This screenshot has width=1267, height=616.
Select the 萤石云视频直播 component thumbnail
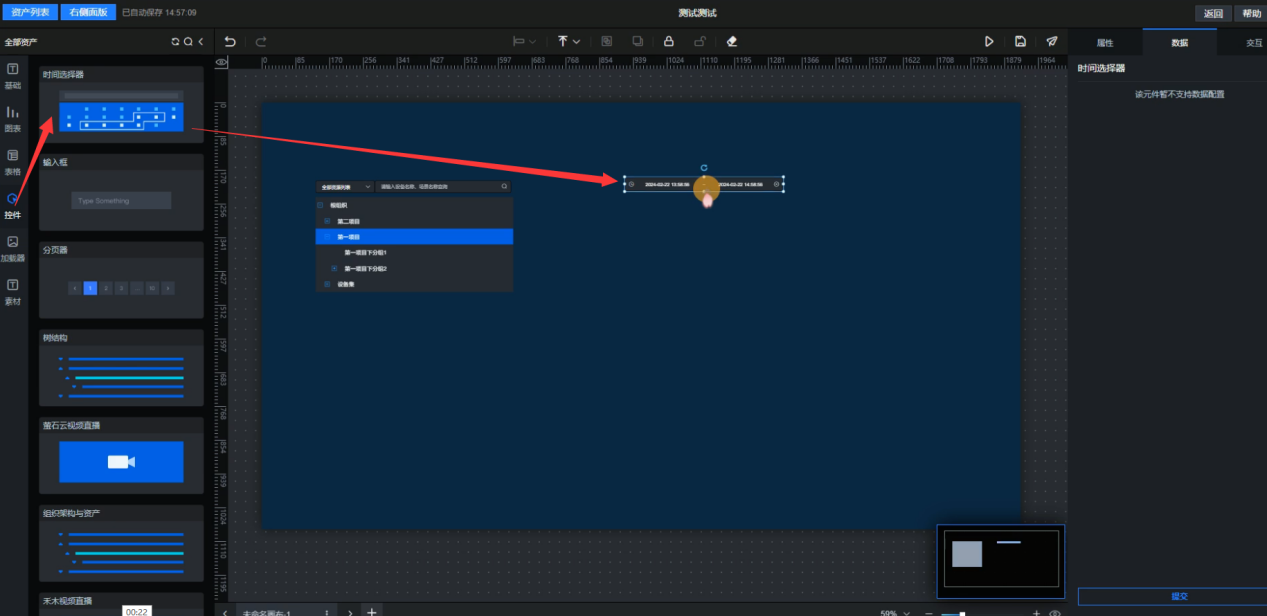(121, 461)
